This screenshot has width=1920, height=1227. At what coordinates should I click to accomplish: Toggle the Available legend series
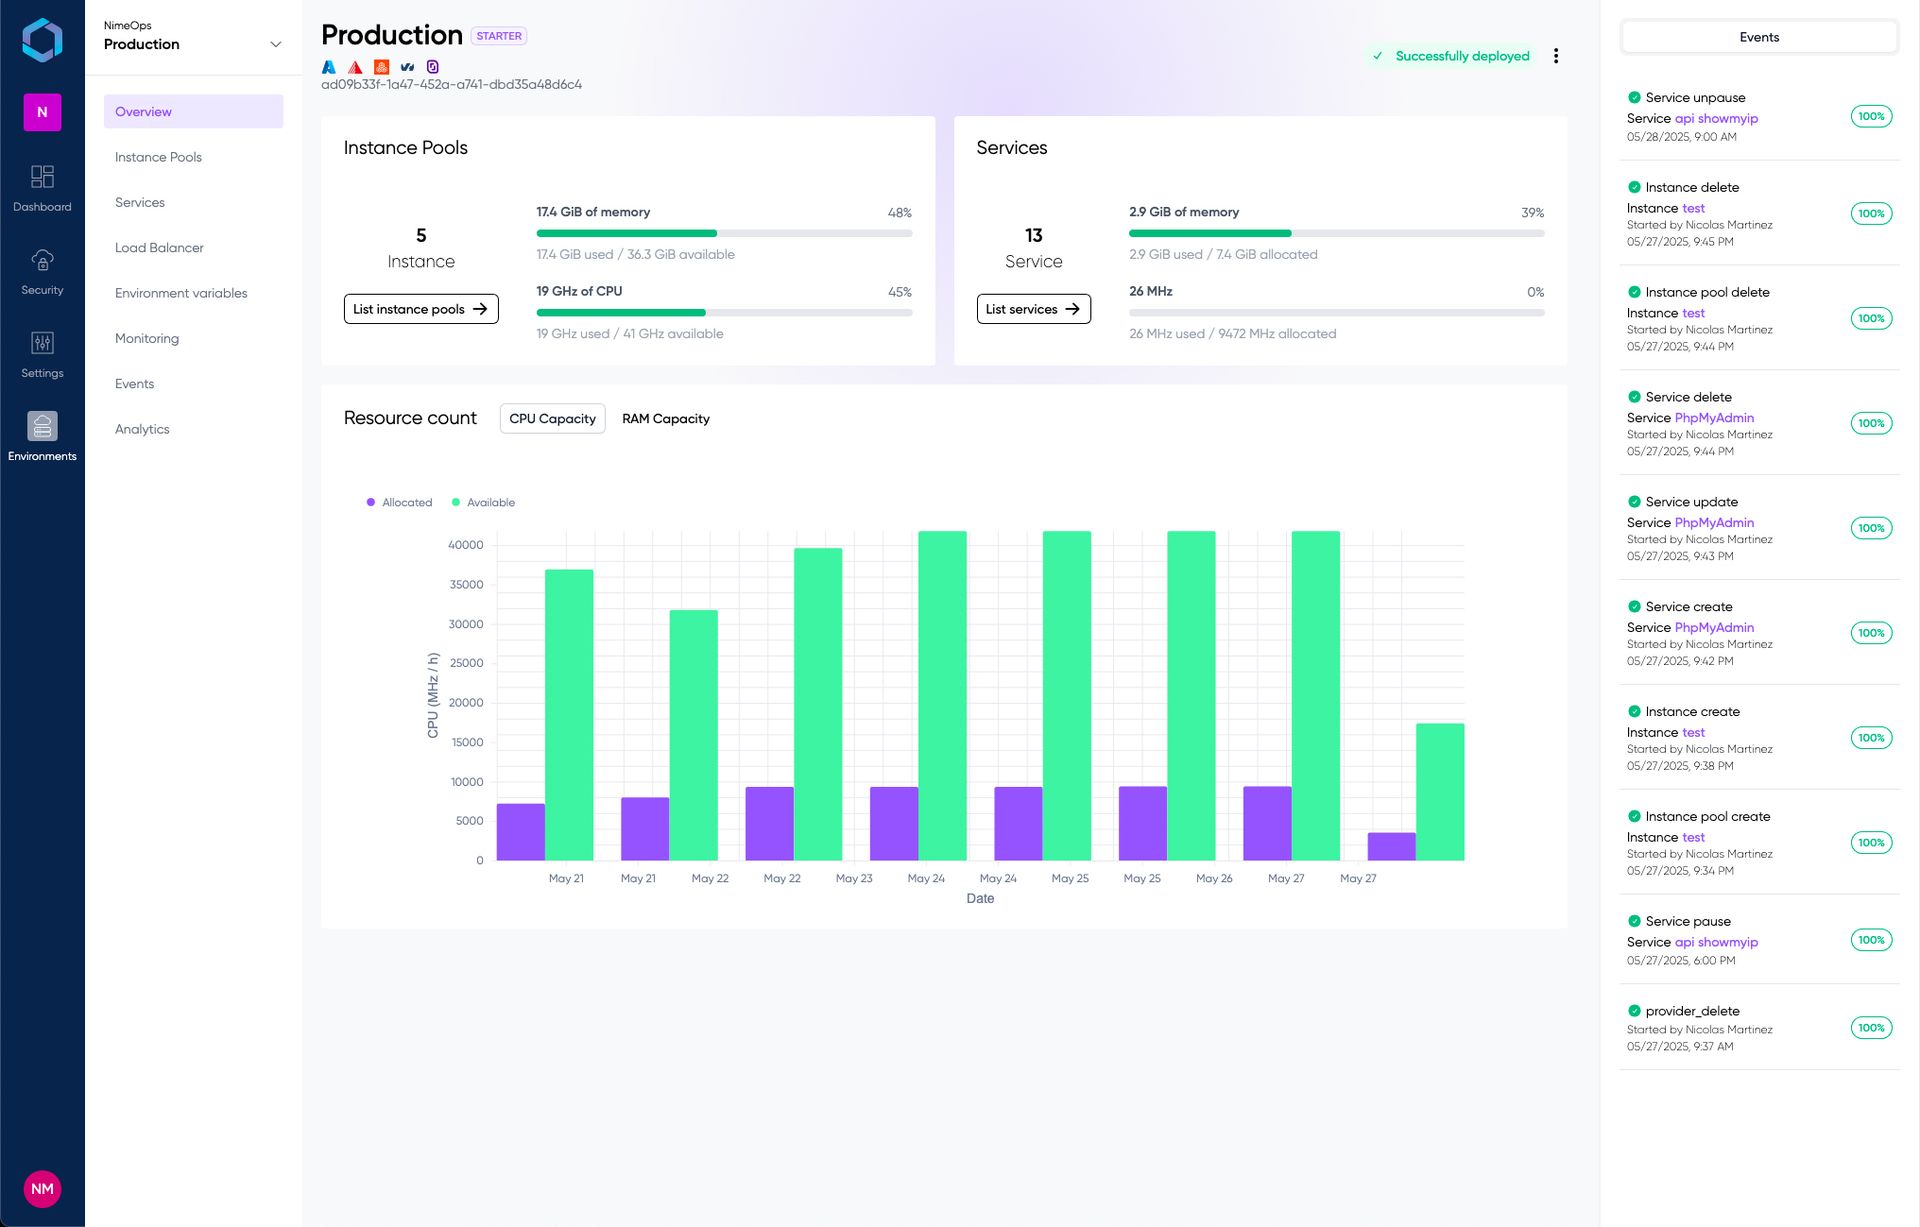(x=484, y=502)
